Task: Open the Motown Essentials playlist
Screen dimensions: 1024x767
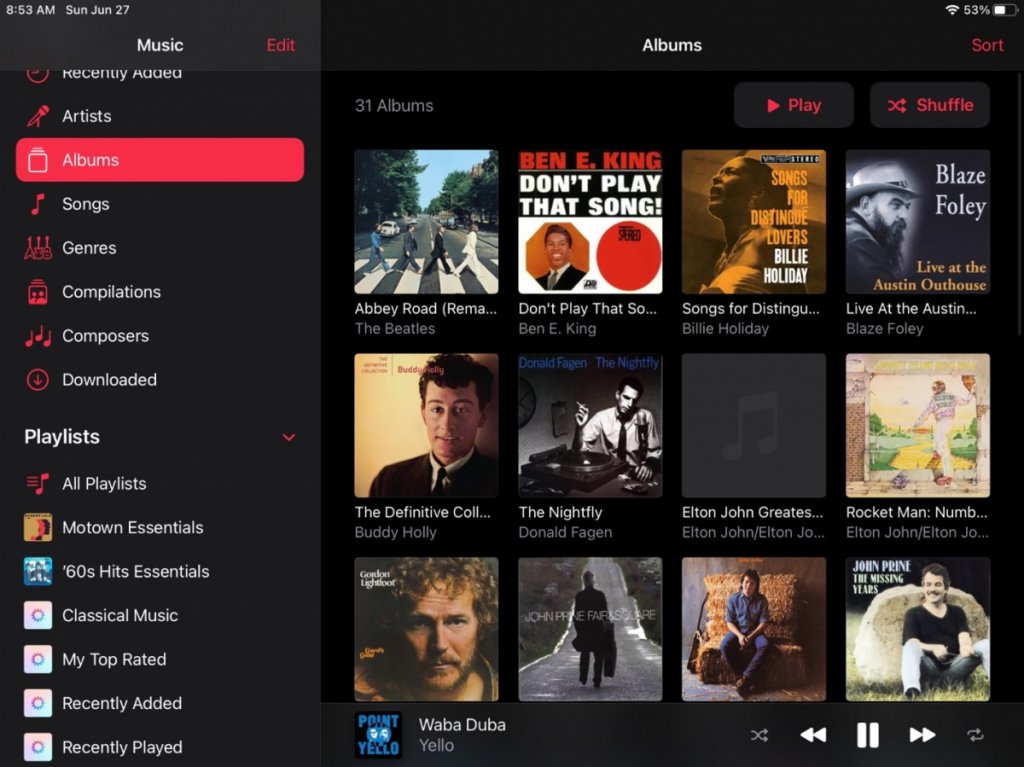Action: (x=160, y=527)
